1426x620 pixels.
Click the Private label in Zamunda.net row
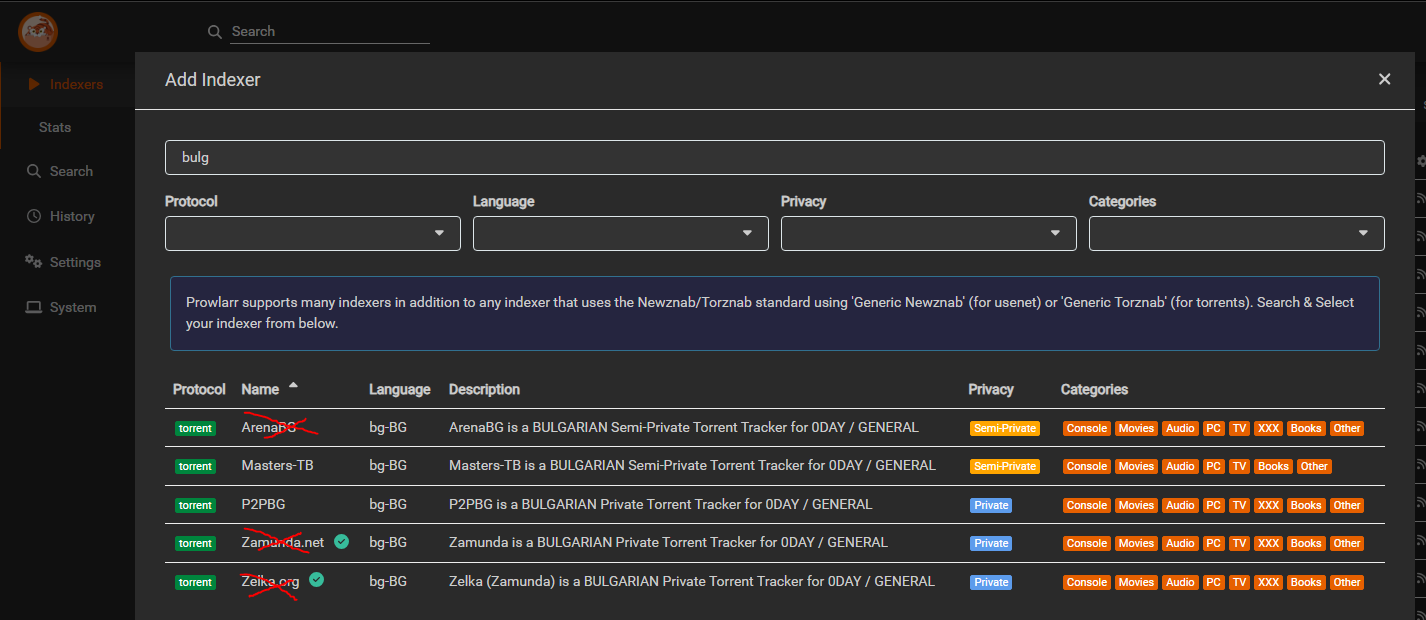(991, 543)
